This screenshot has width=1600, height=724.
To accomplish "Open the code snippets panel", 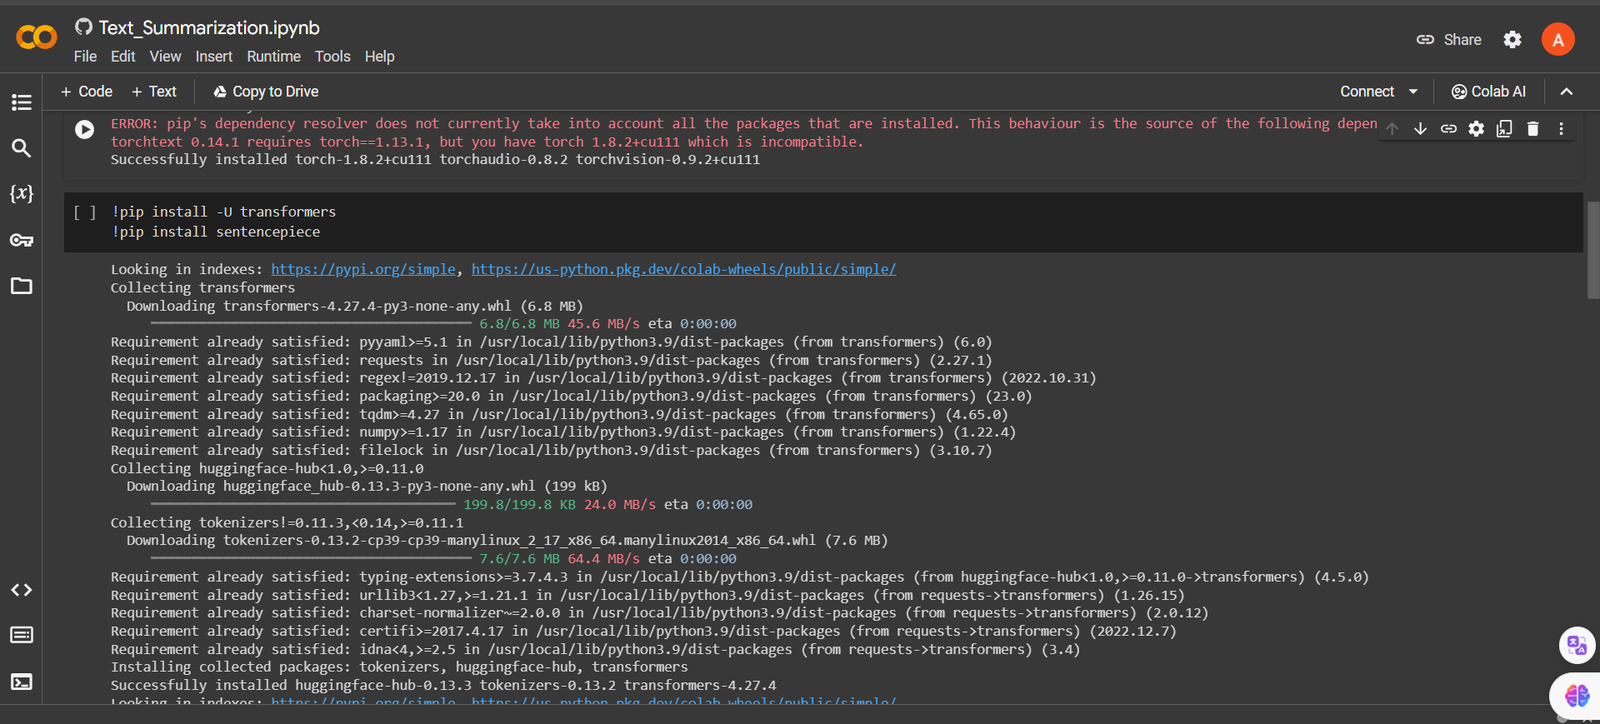I will [21, 590].
